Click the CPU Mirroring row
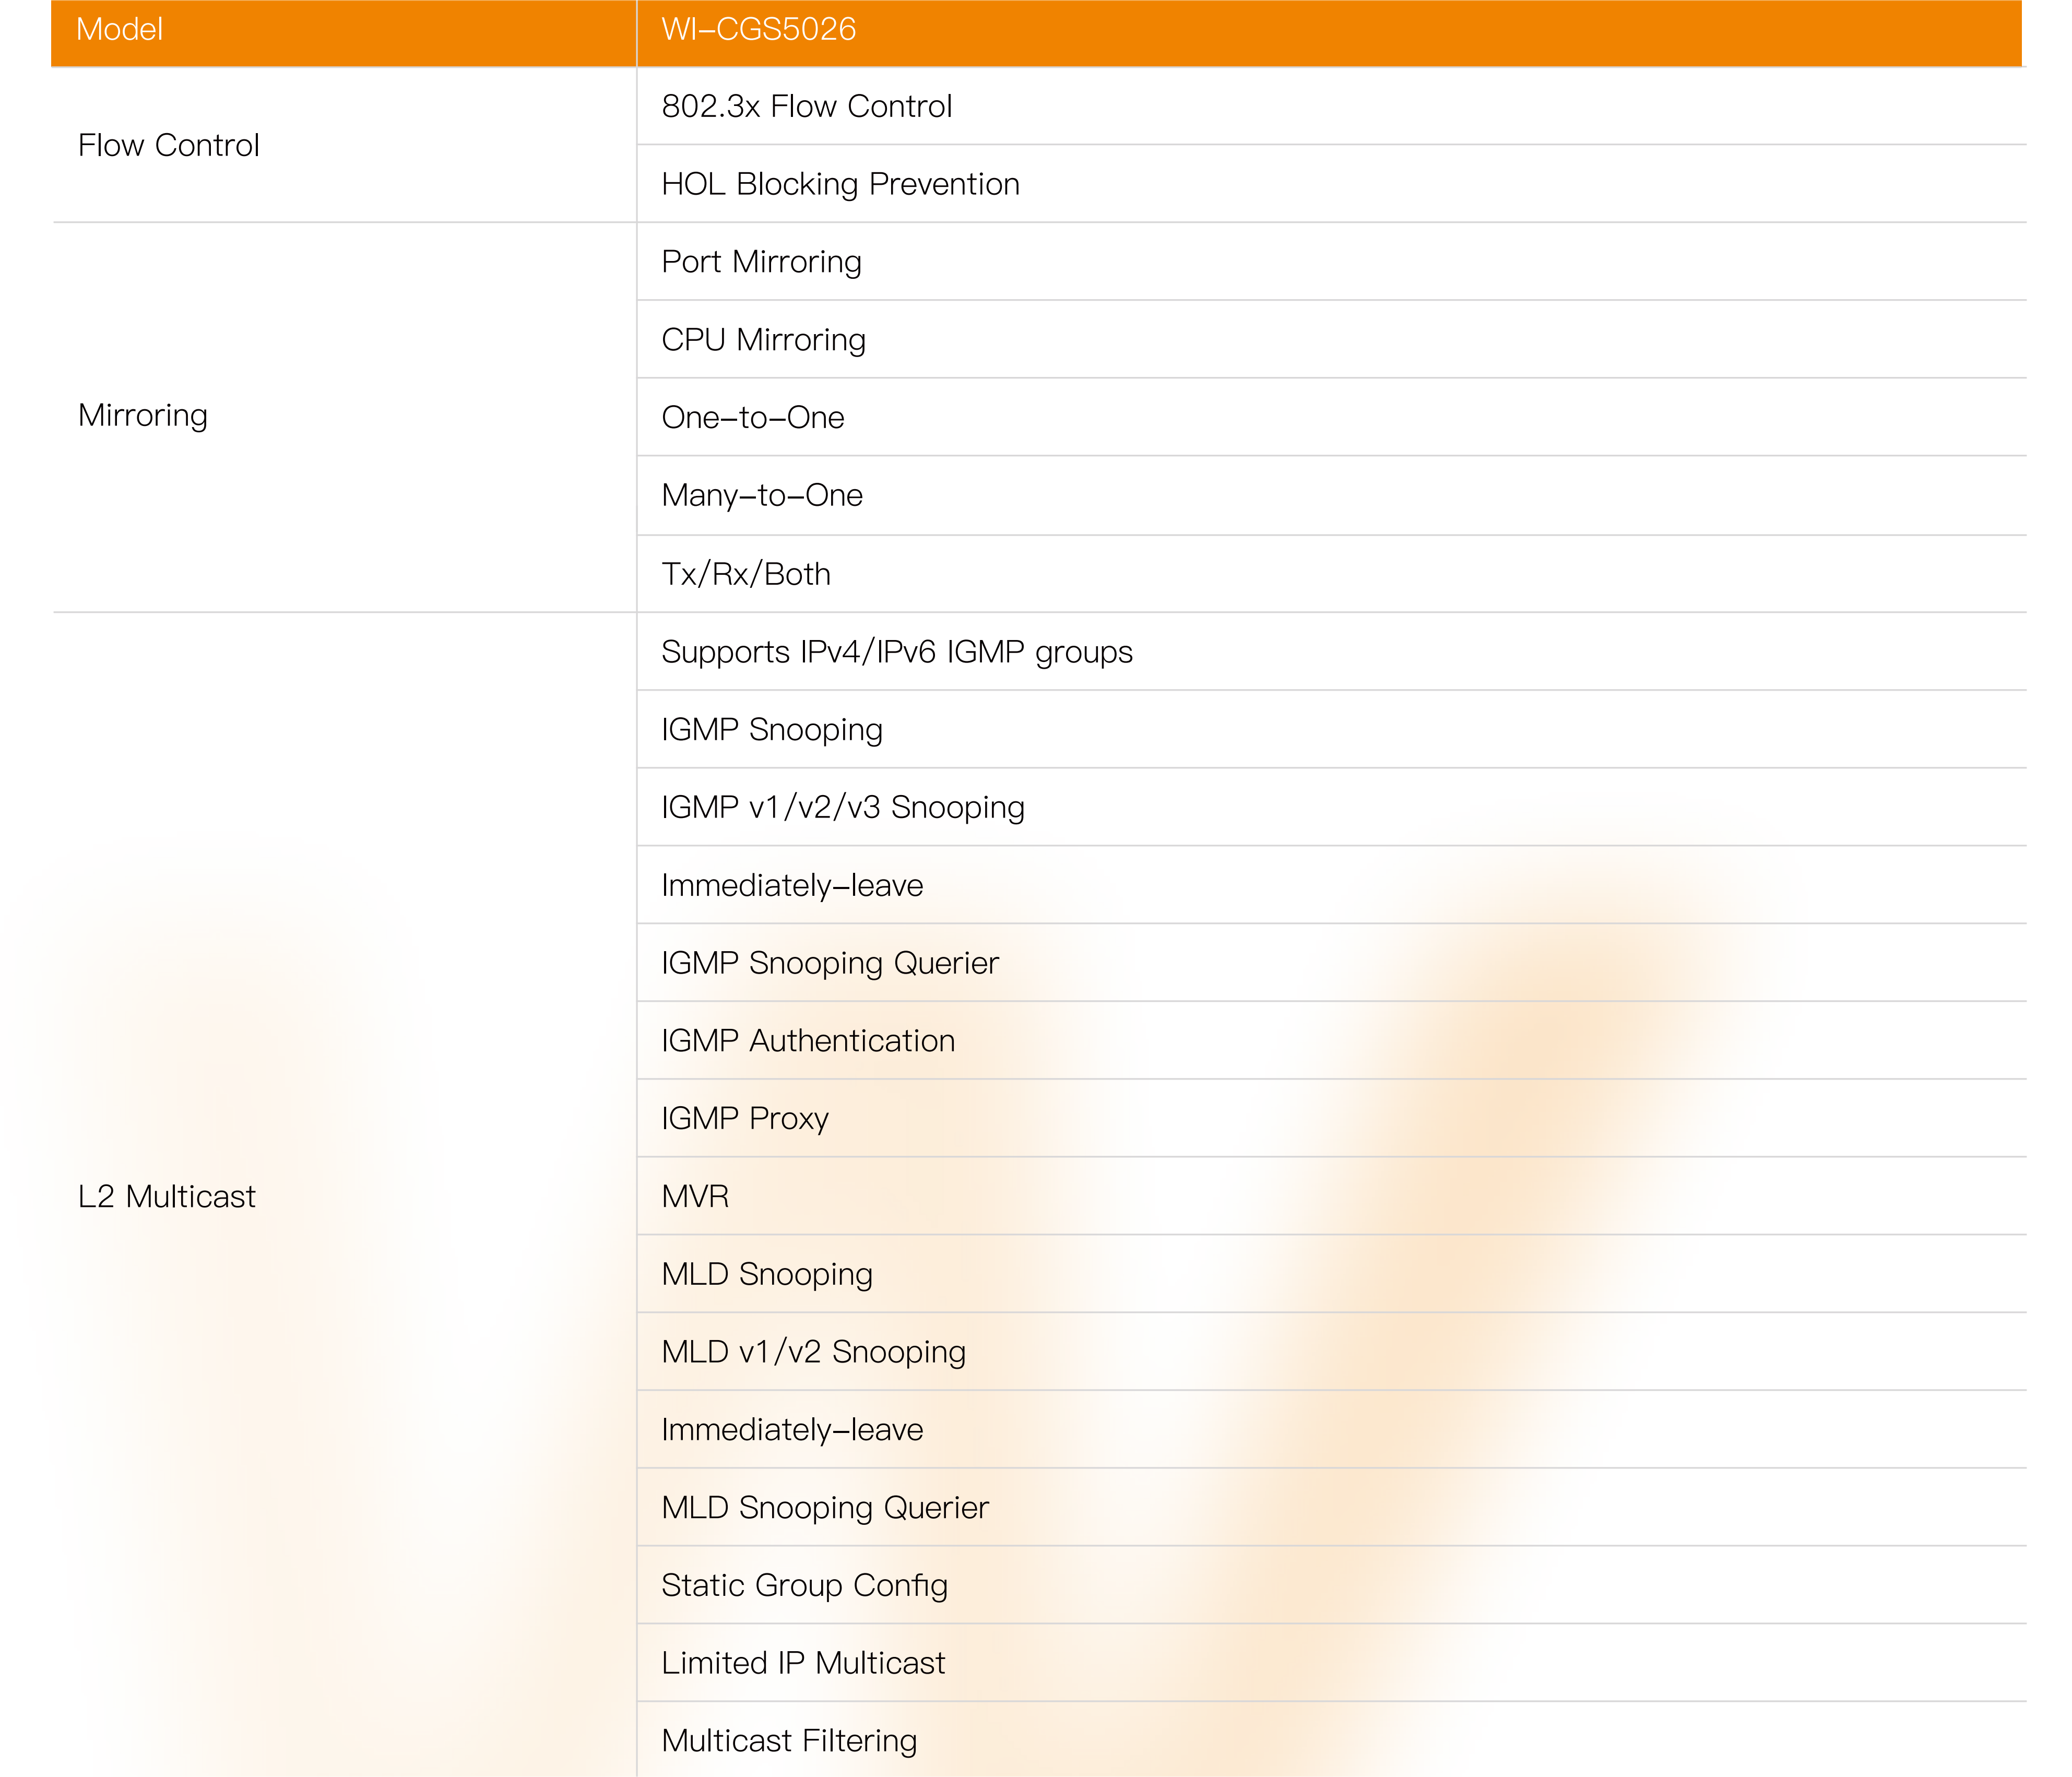2072x1777 pixels. (x=763, y=340)
